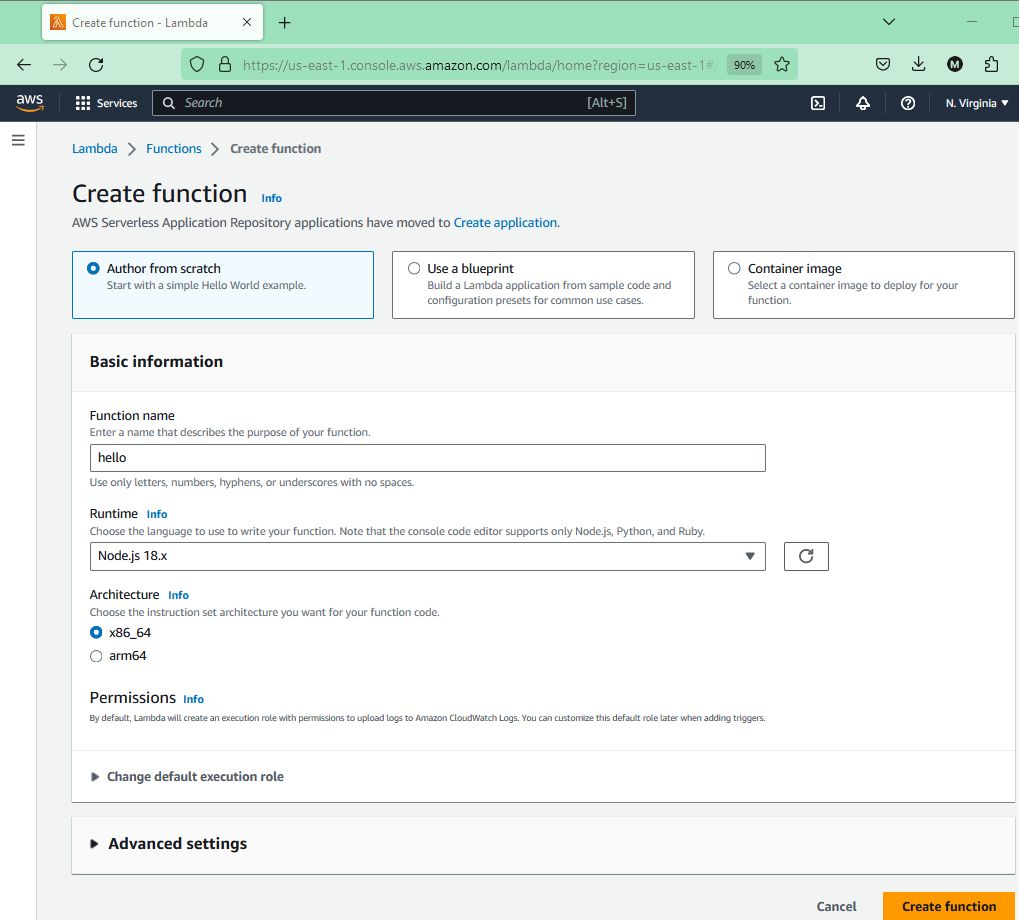Screen dimensions: 1019x920
Task: Click the AWS logo home icon
Action: coord(29,103)
